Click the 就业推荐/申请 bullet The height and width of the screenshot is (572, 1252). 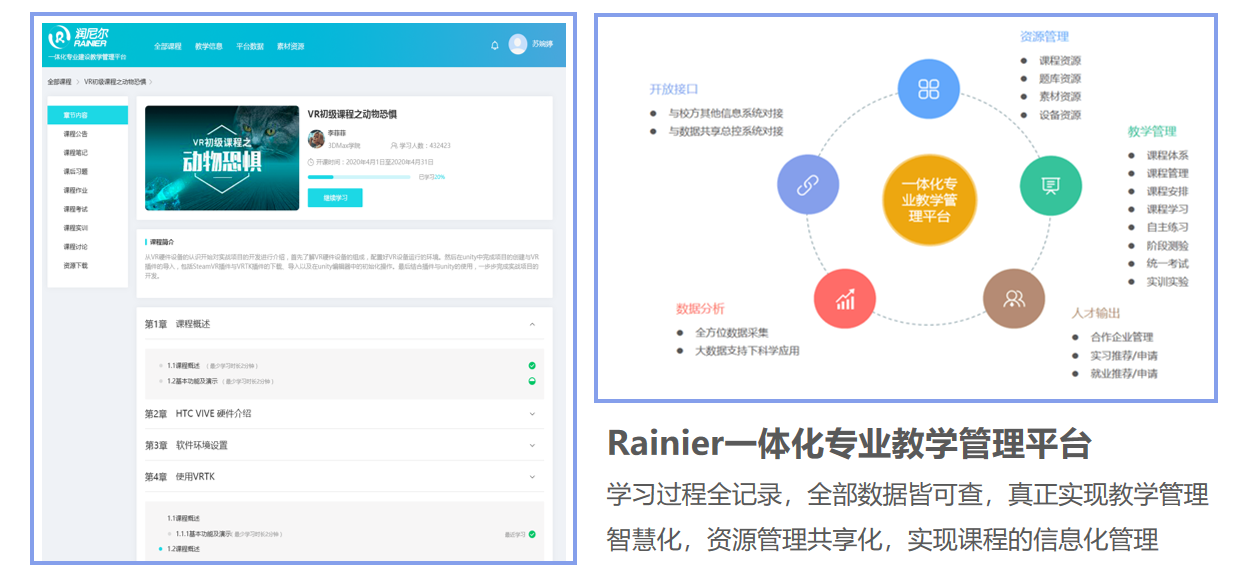click(x=1124, y=373)
